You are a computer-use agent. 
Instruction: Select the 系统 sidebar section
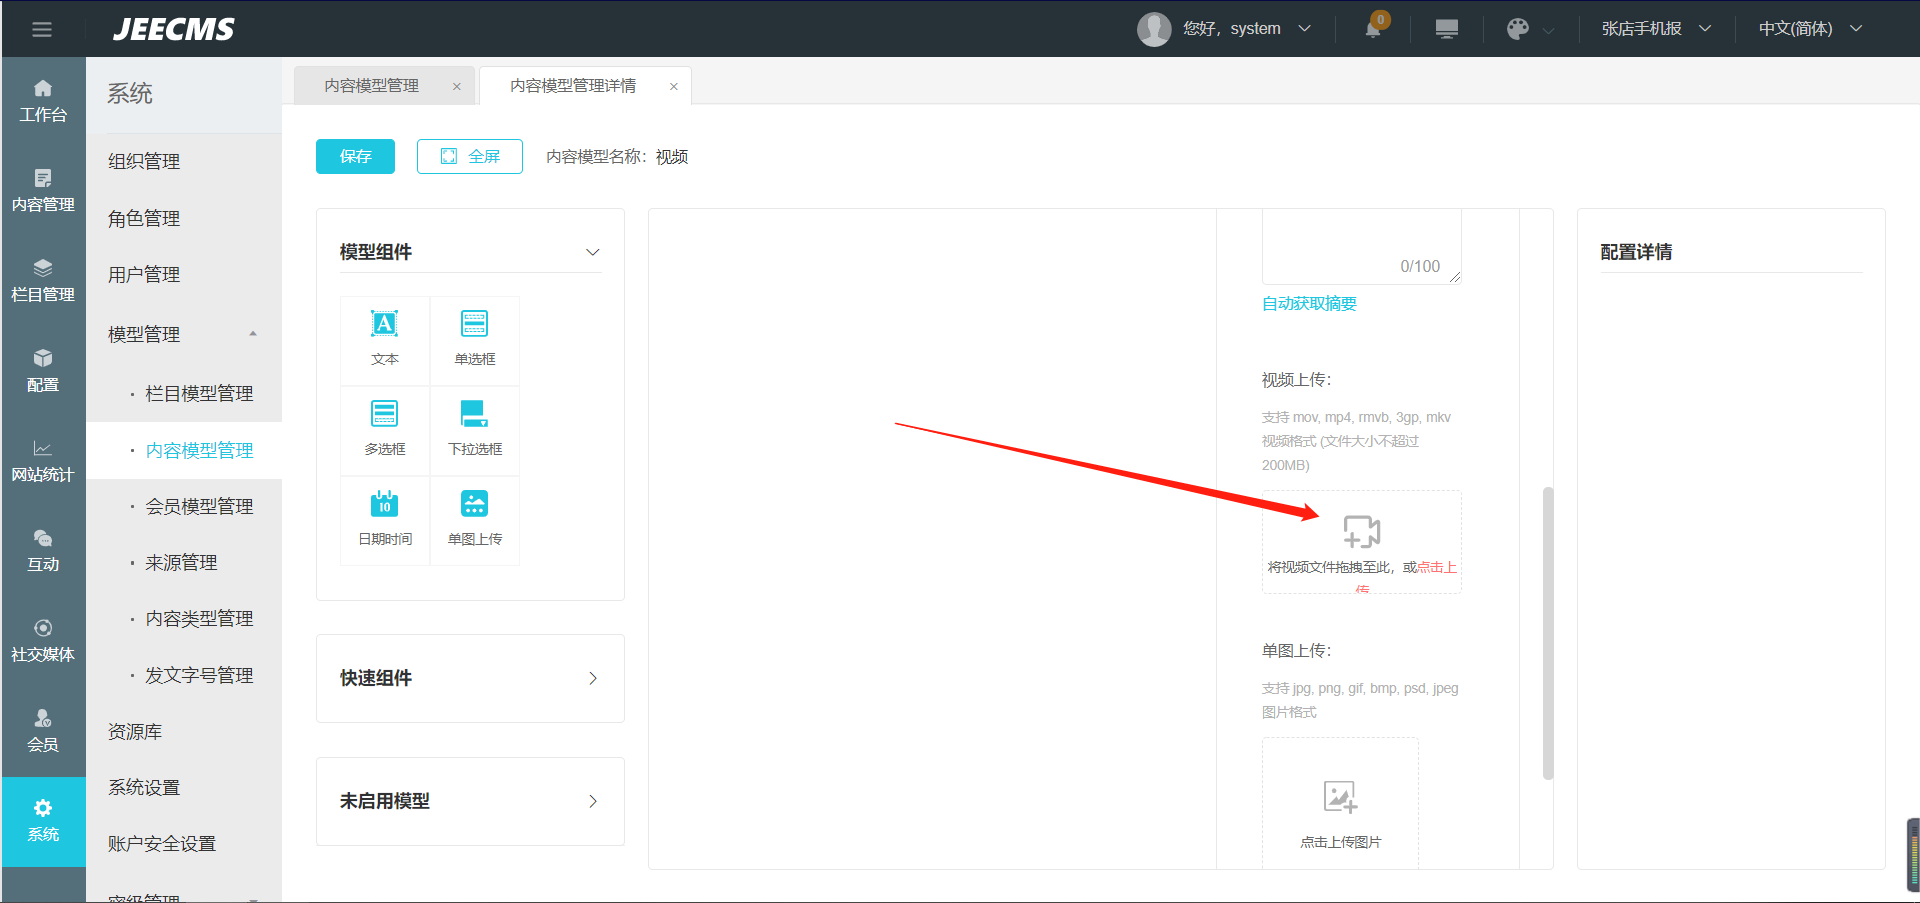pos(43,822)
